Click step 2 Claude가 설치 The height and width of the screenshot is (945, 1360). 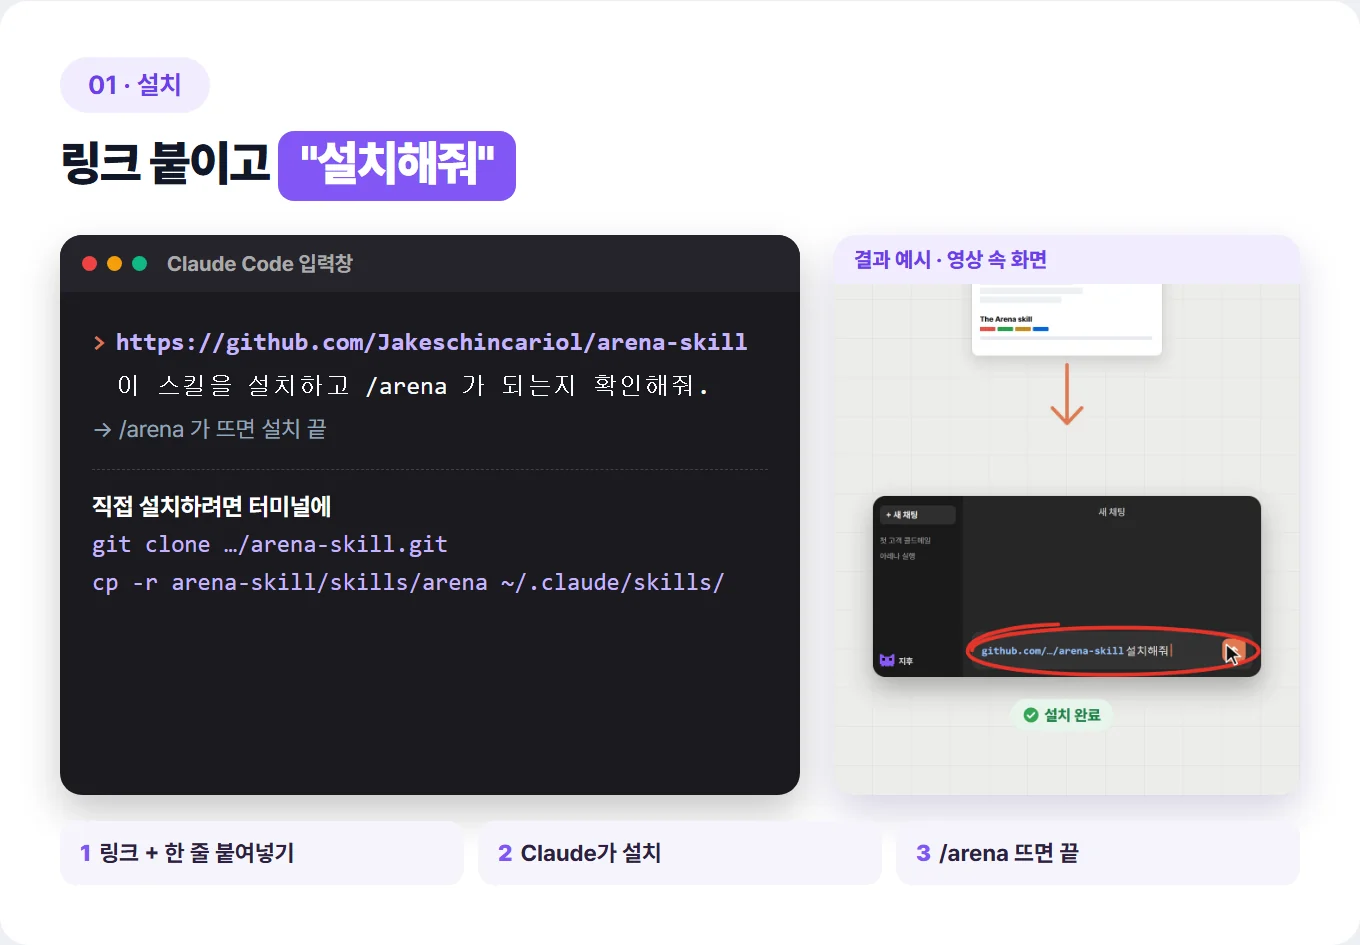[x=680, y=853]
